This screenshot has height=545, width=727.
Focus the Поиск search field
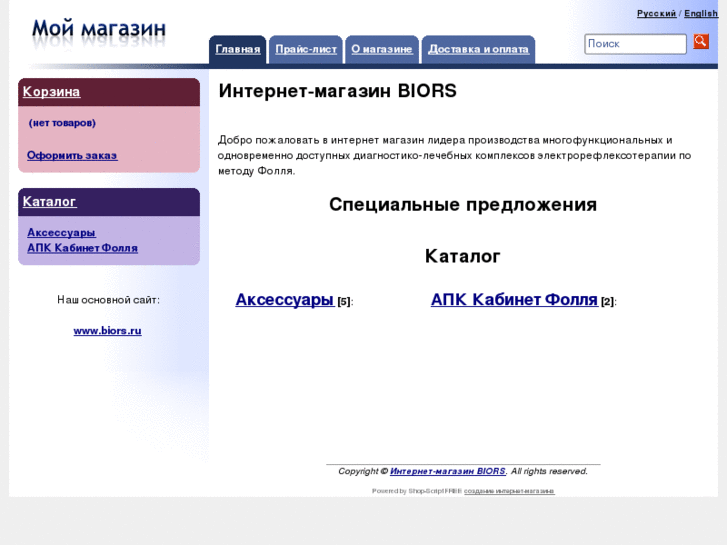(x=635, y=44)
